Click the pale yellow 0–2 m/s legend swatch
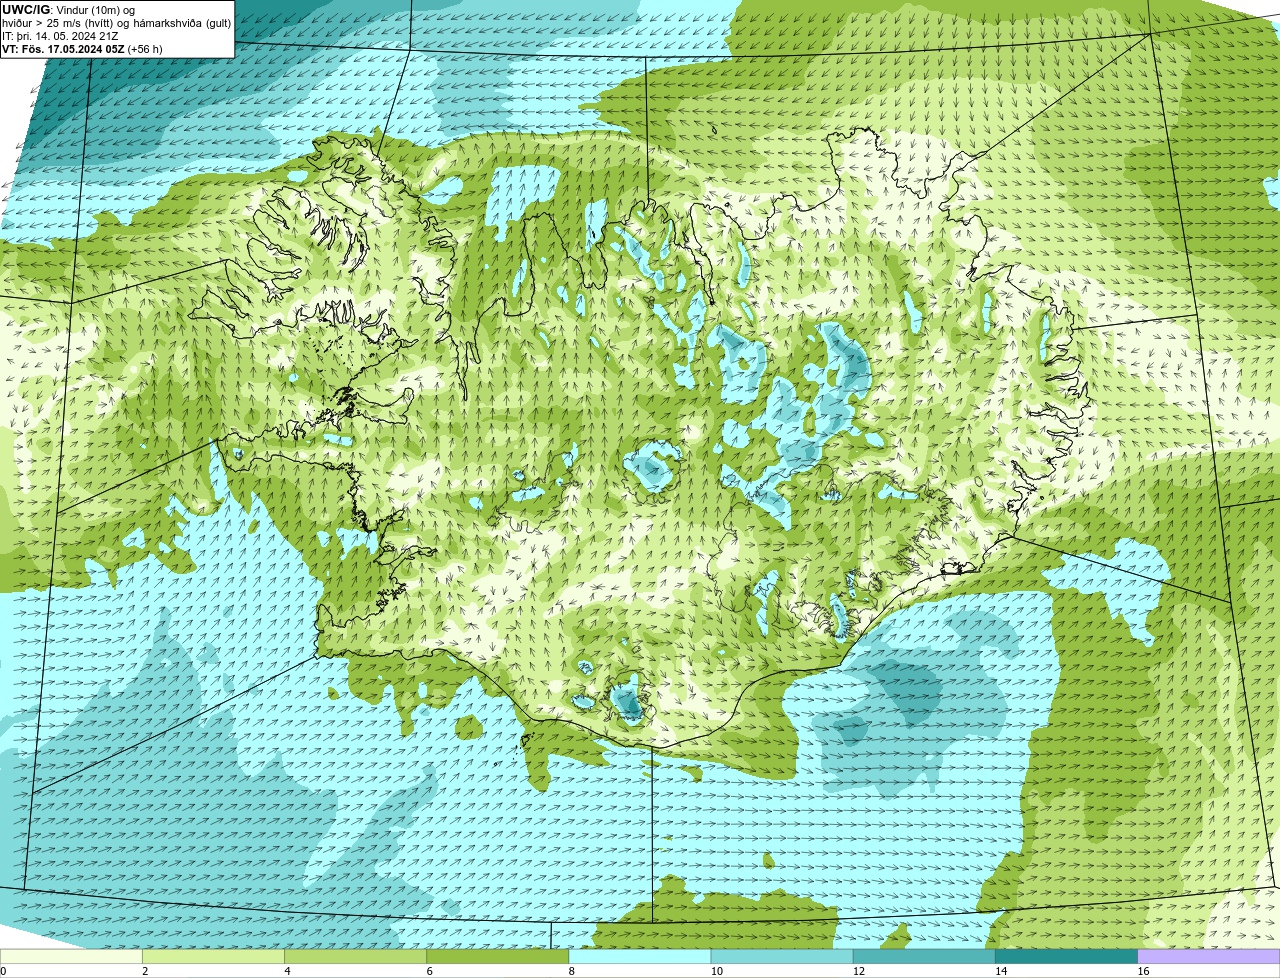This screenshot has height=978, width=1280. (72, 956)
